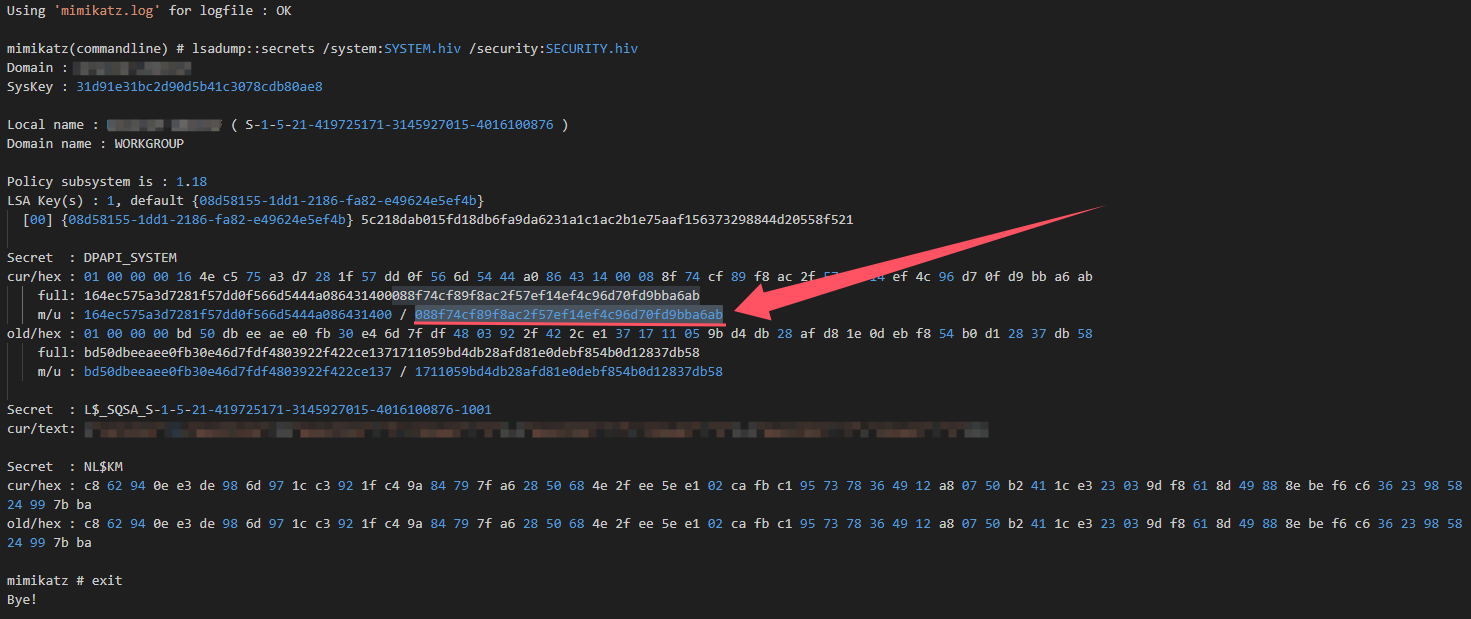Image resolution: width=1471 pixels, height=619 pixels.
Task: Click the 'mimikatz(commandline) #' prompt
Action: click(x=95, y=49)
